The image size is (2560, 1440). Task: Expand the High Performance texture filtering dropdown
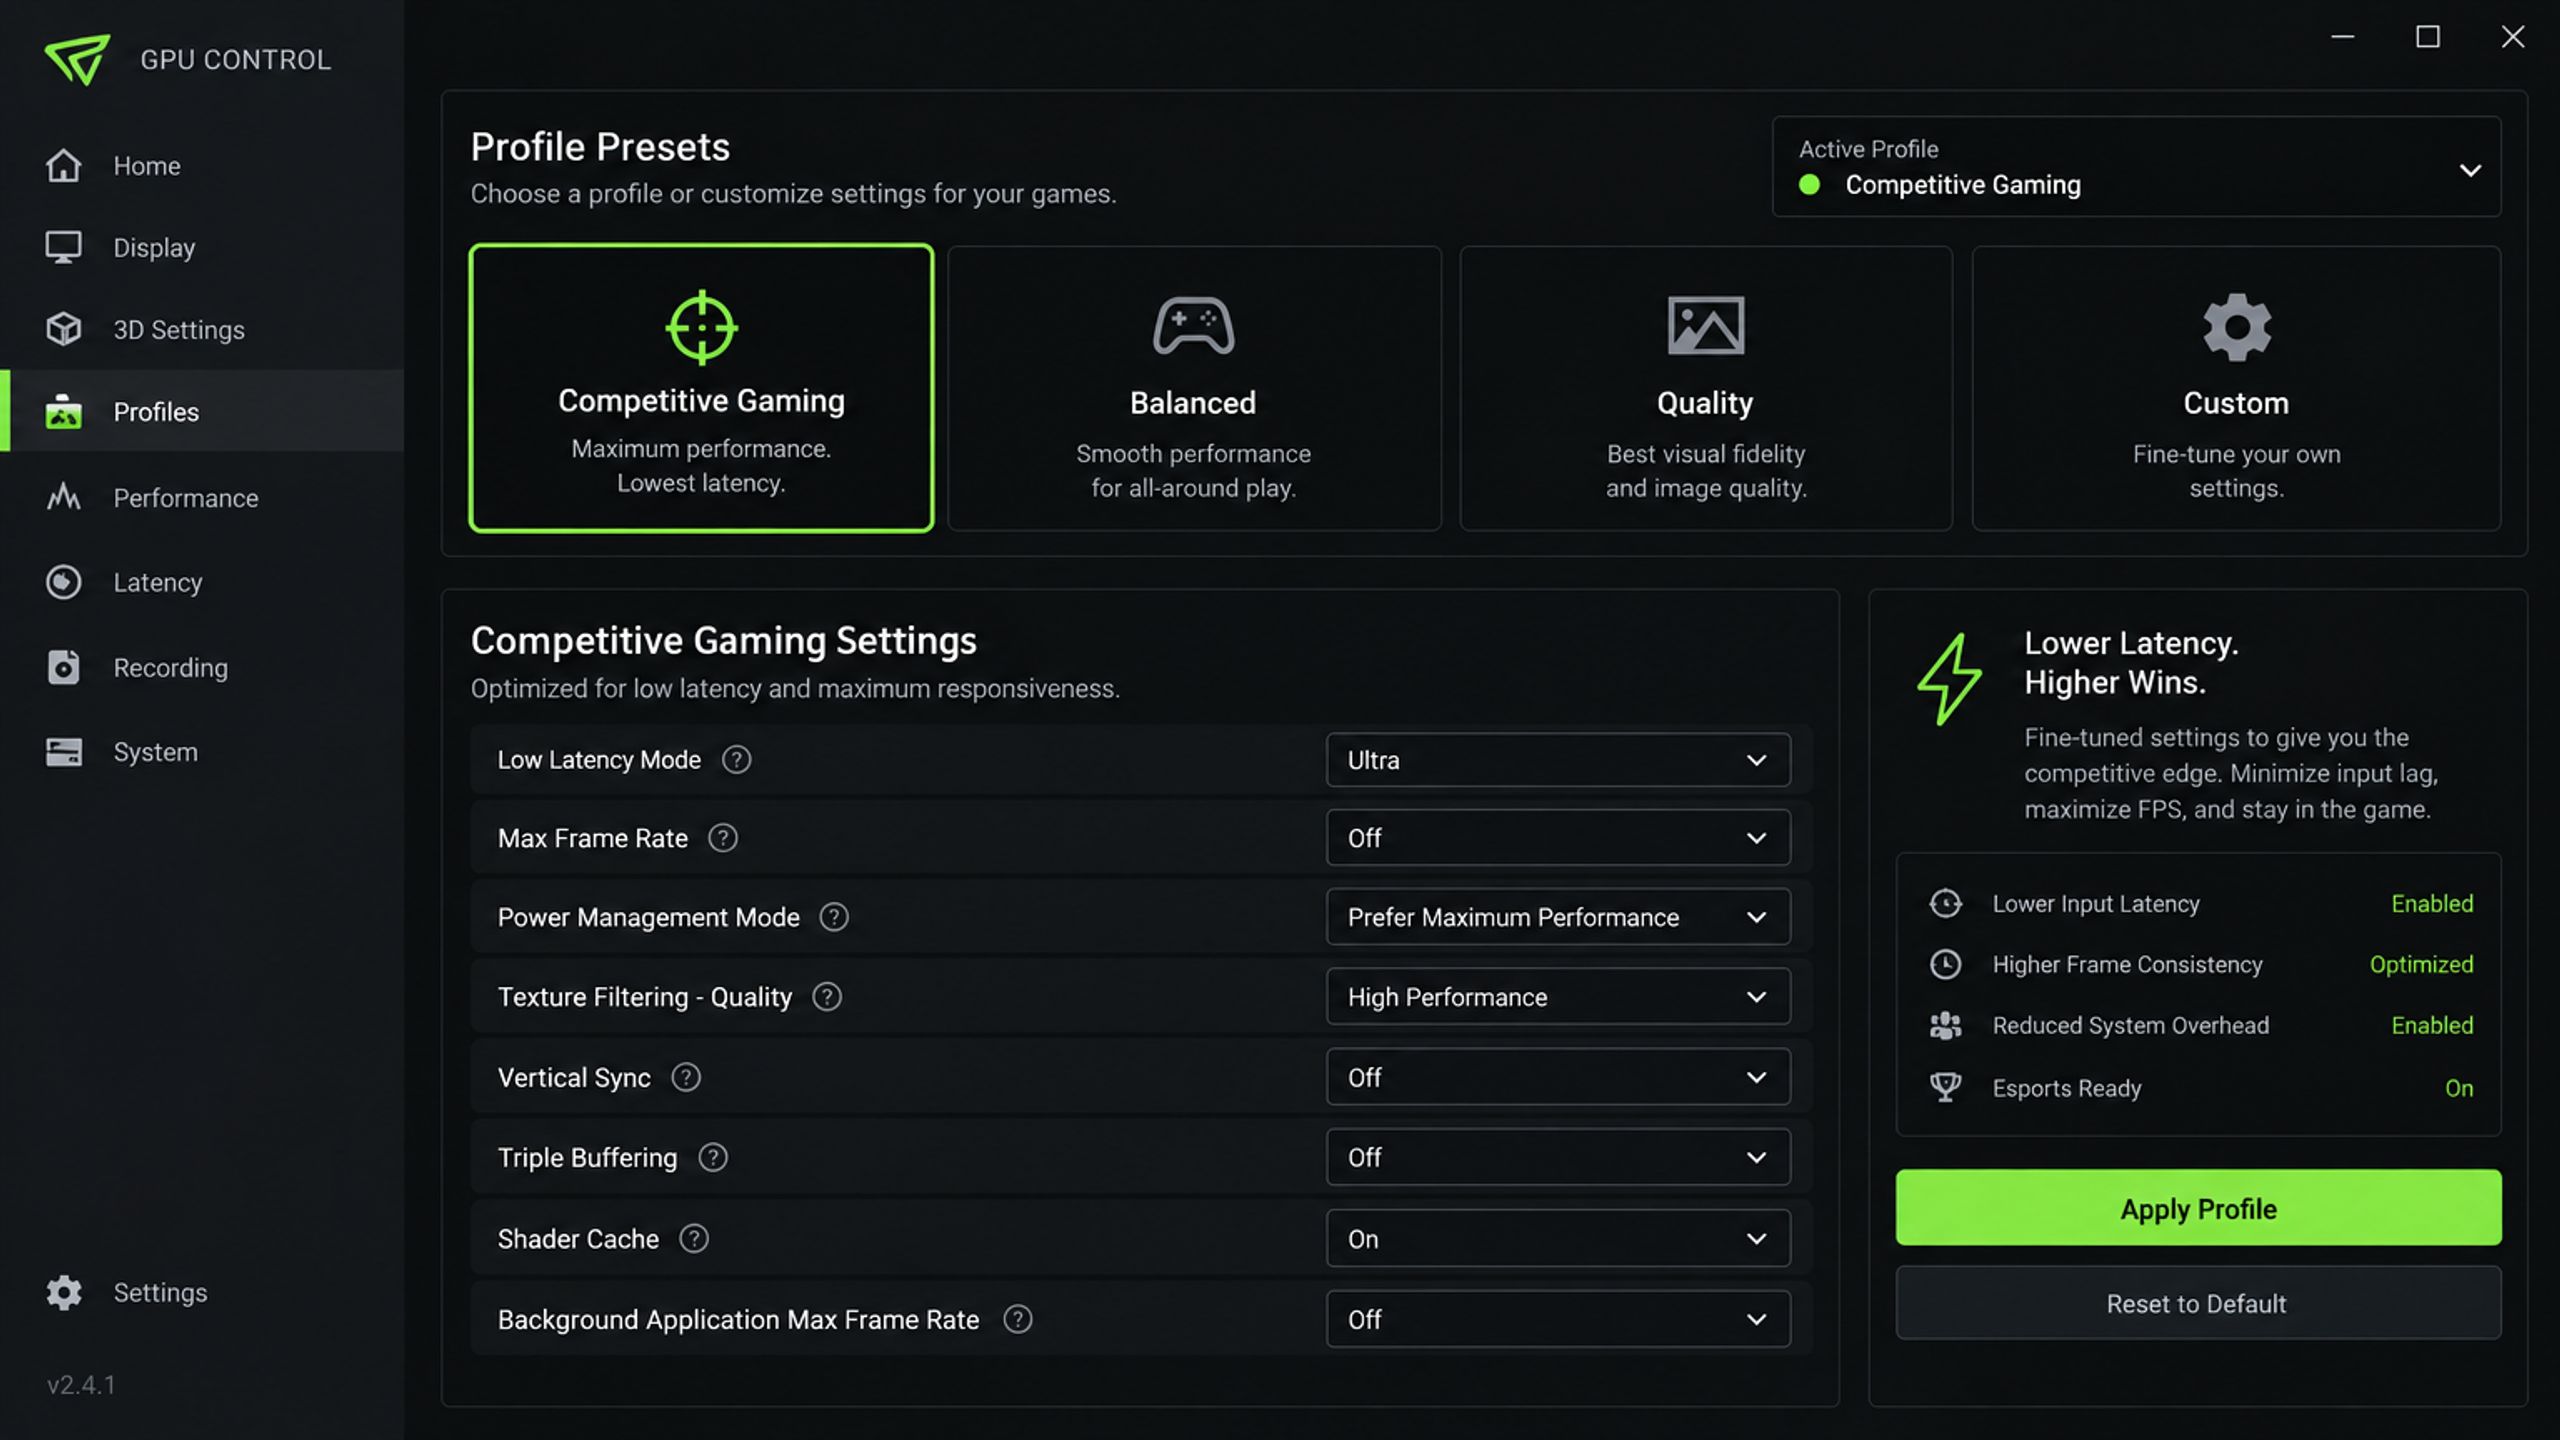[x=1558, y=997]
